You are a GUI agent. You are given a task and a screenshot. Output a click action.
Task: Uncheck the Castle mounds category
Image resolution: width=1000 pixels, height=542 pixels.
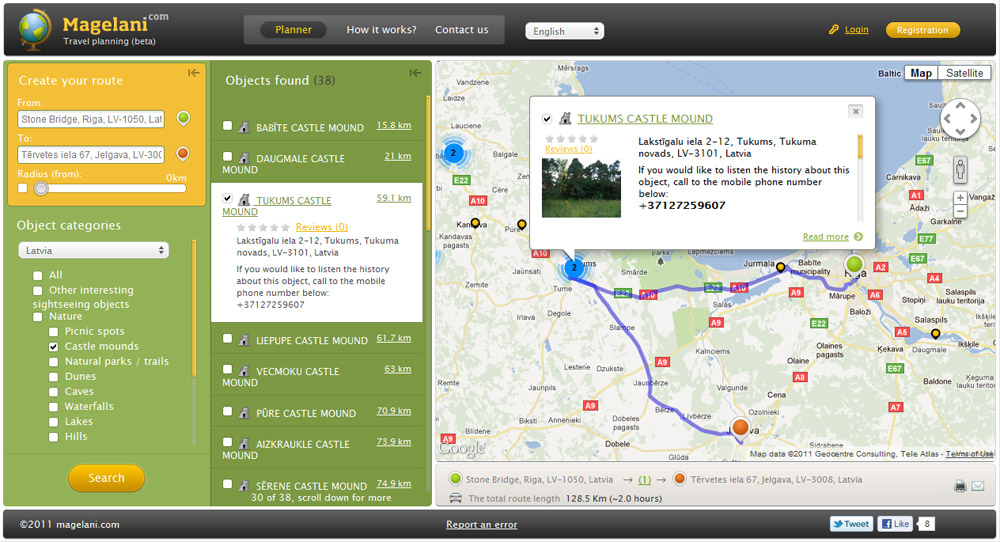pos(54,347)
